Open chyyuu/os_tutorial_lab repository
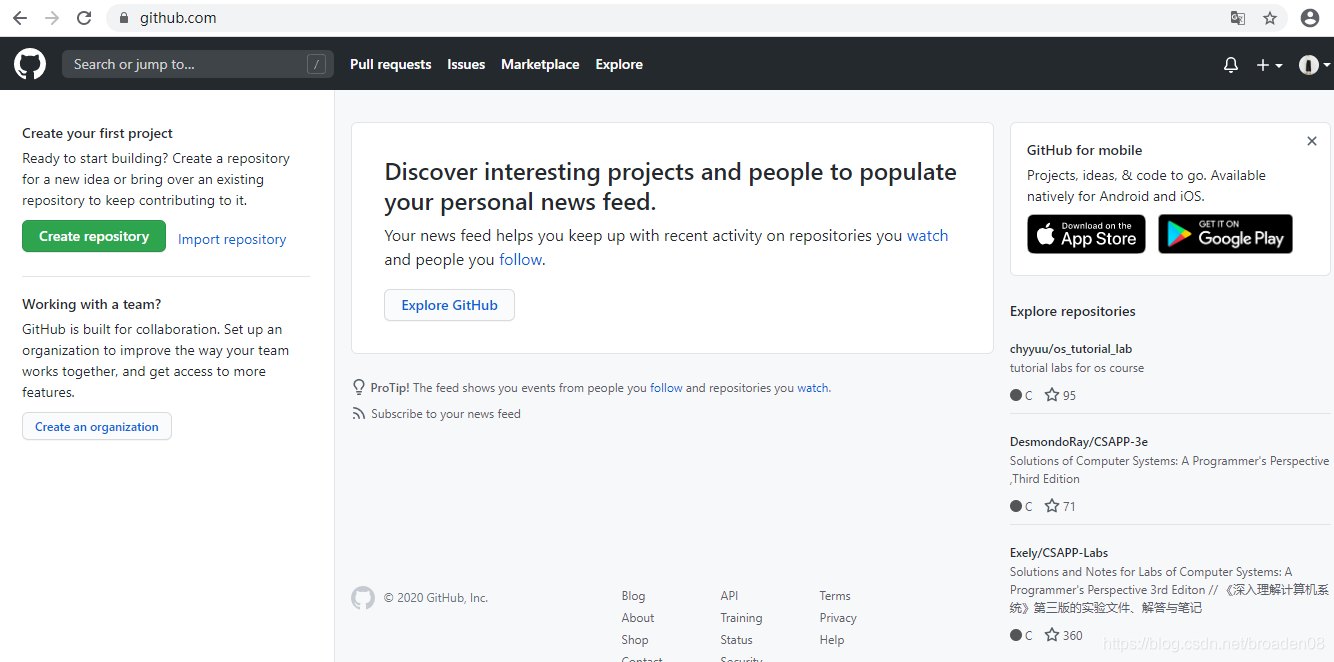Screen dimensions: 1334x662 point(1071,349)
